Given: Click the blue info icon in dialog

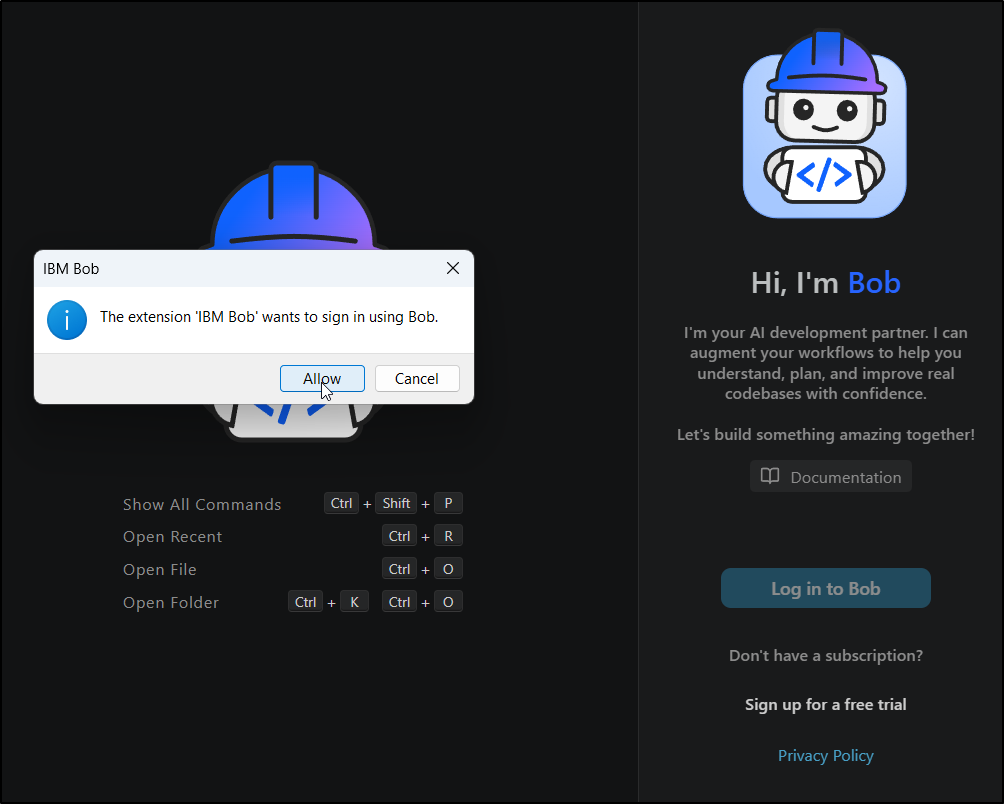Looking at the screenshot, I should pyautogui.click(x=67, y=319).
